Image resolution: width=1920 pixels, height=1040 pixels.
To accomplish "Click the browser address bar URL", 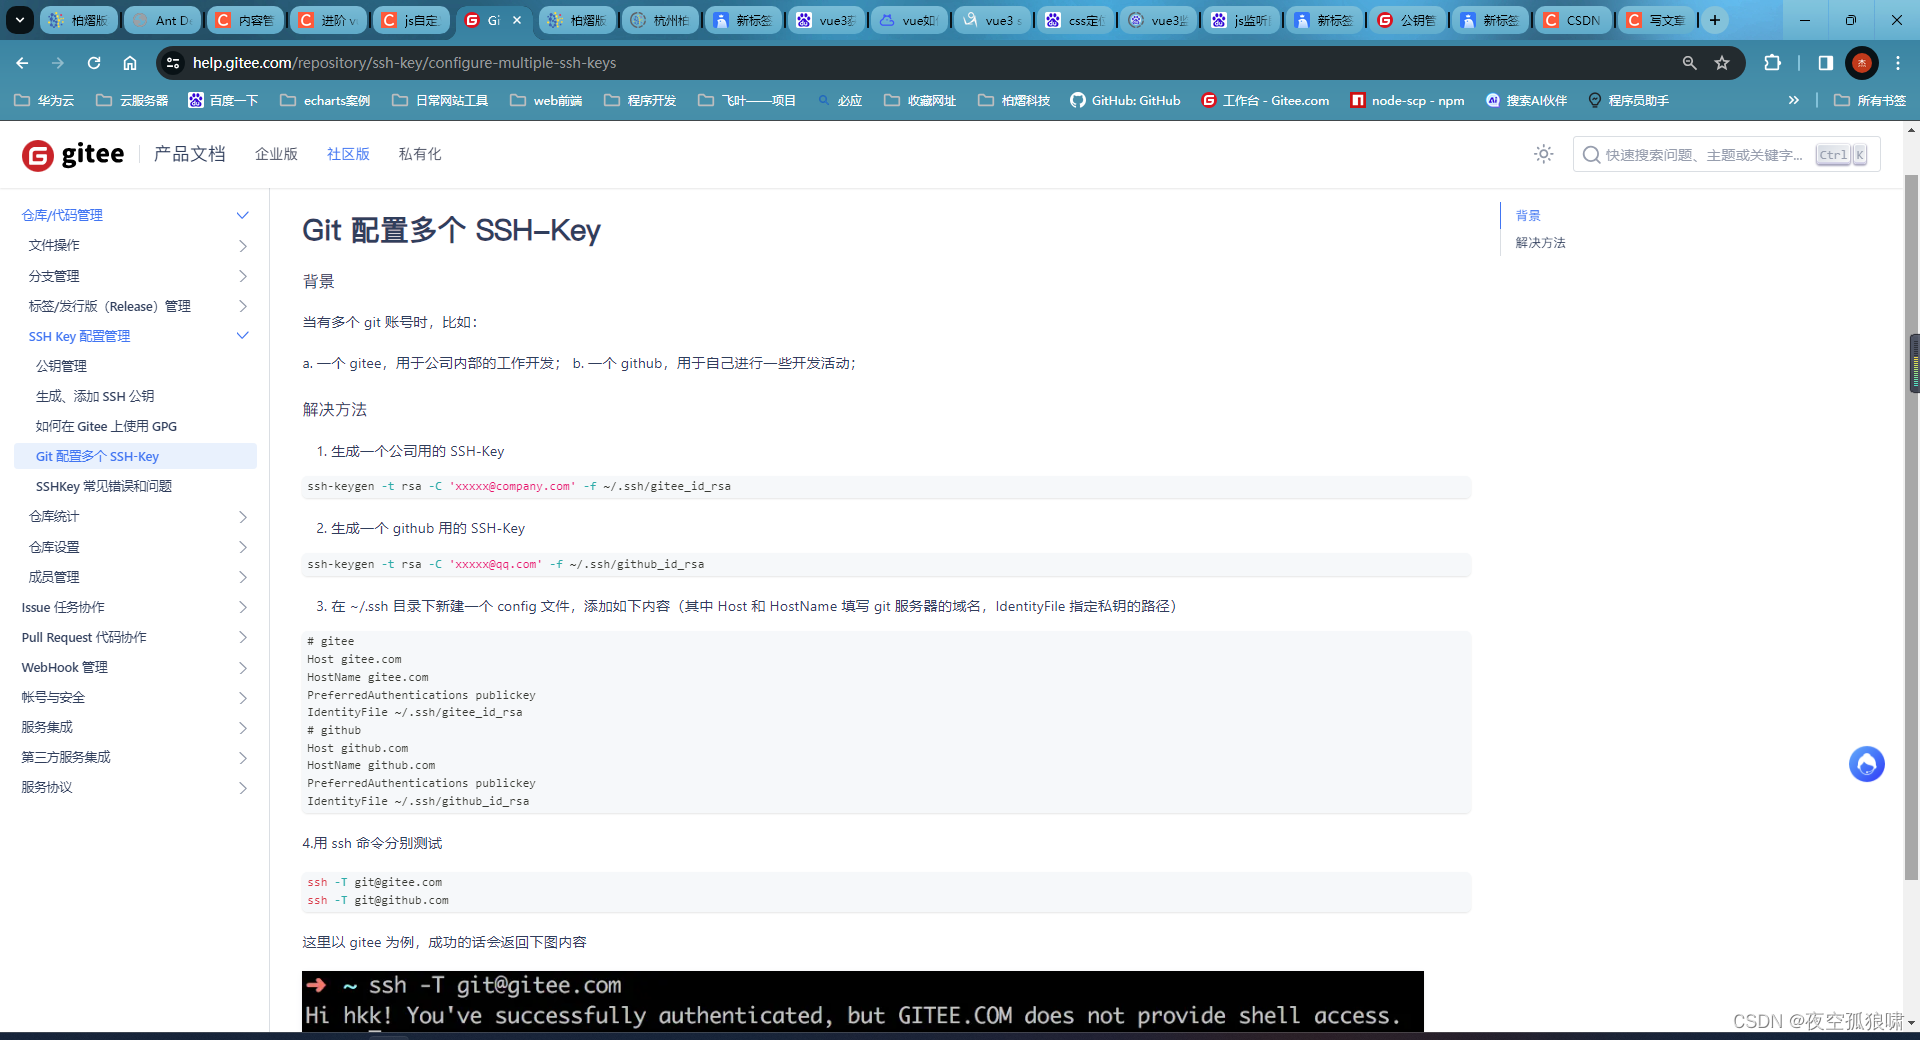I will point(404,63).
